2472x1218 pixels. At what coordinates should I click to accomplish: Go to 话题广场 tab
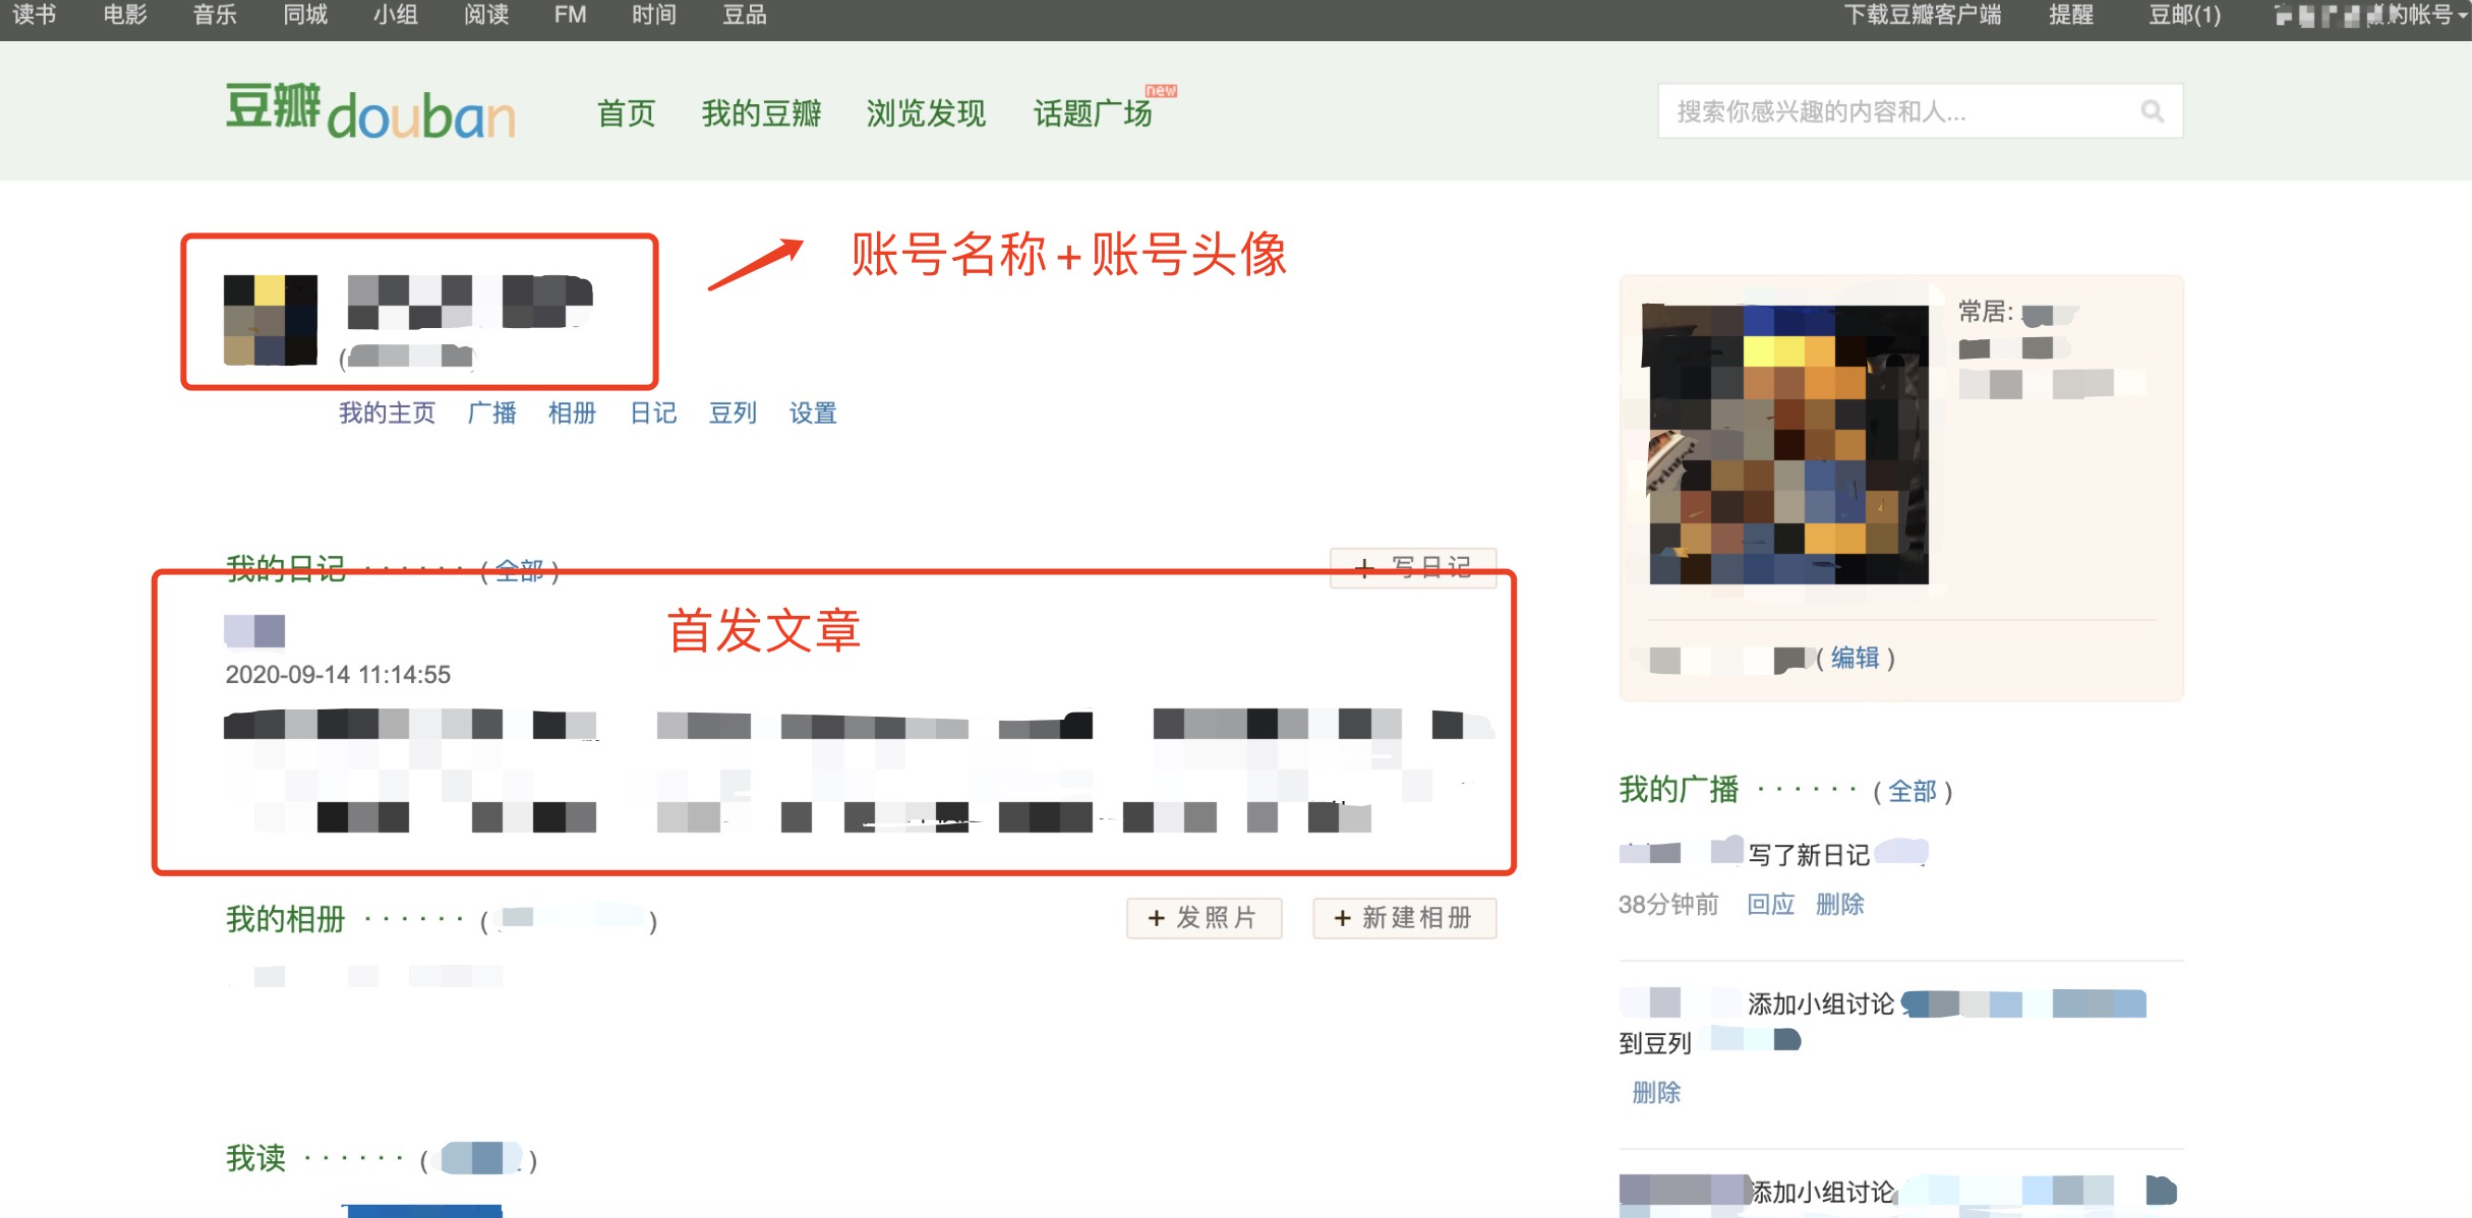1093,113
